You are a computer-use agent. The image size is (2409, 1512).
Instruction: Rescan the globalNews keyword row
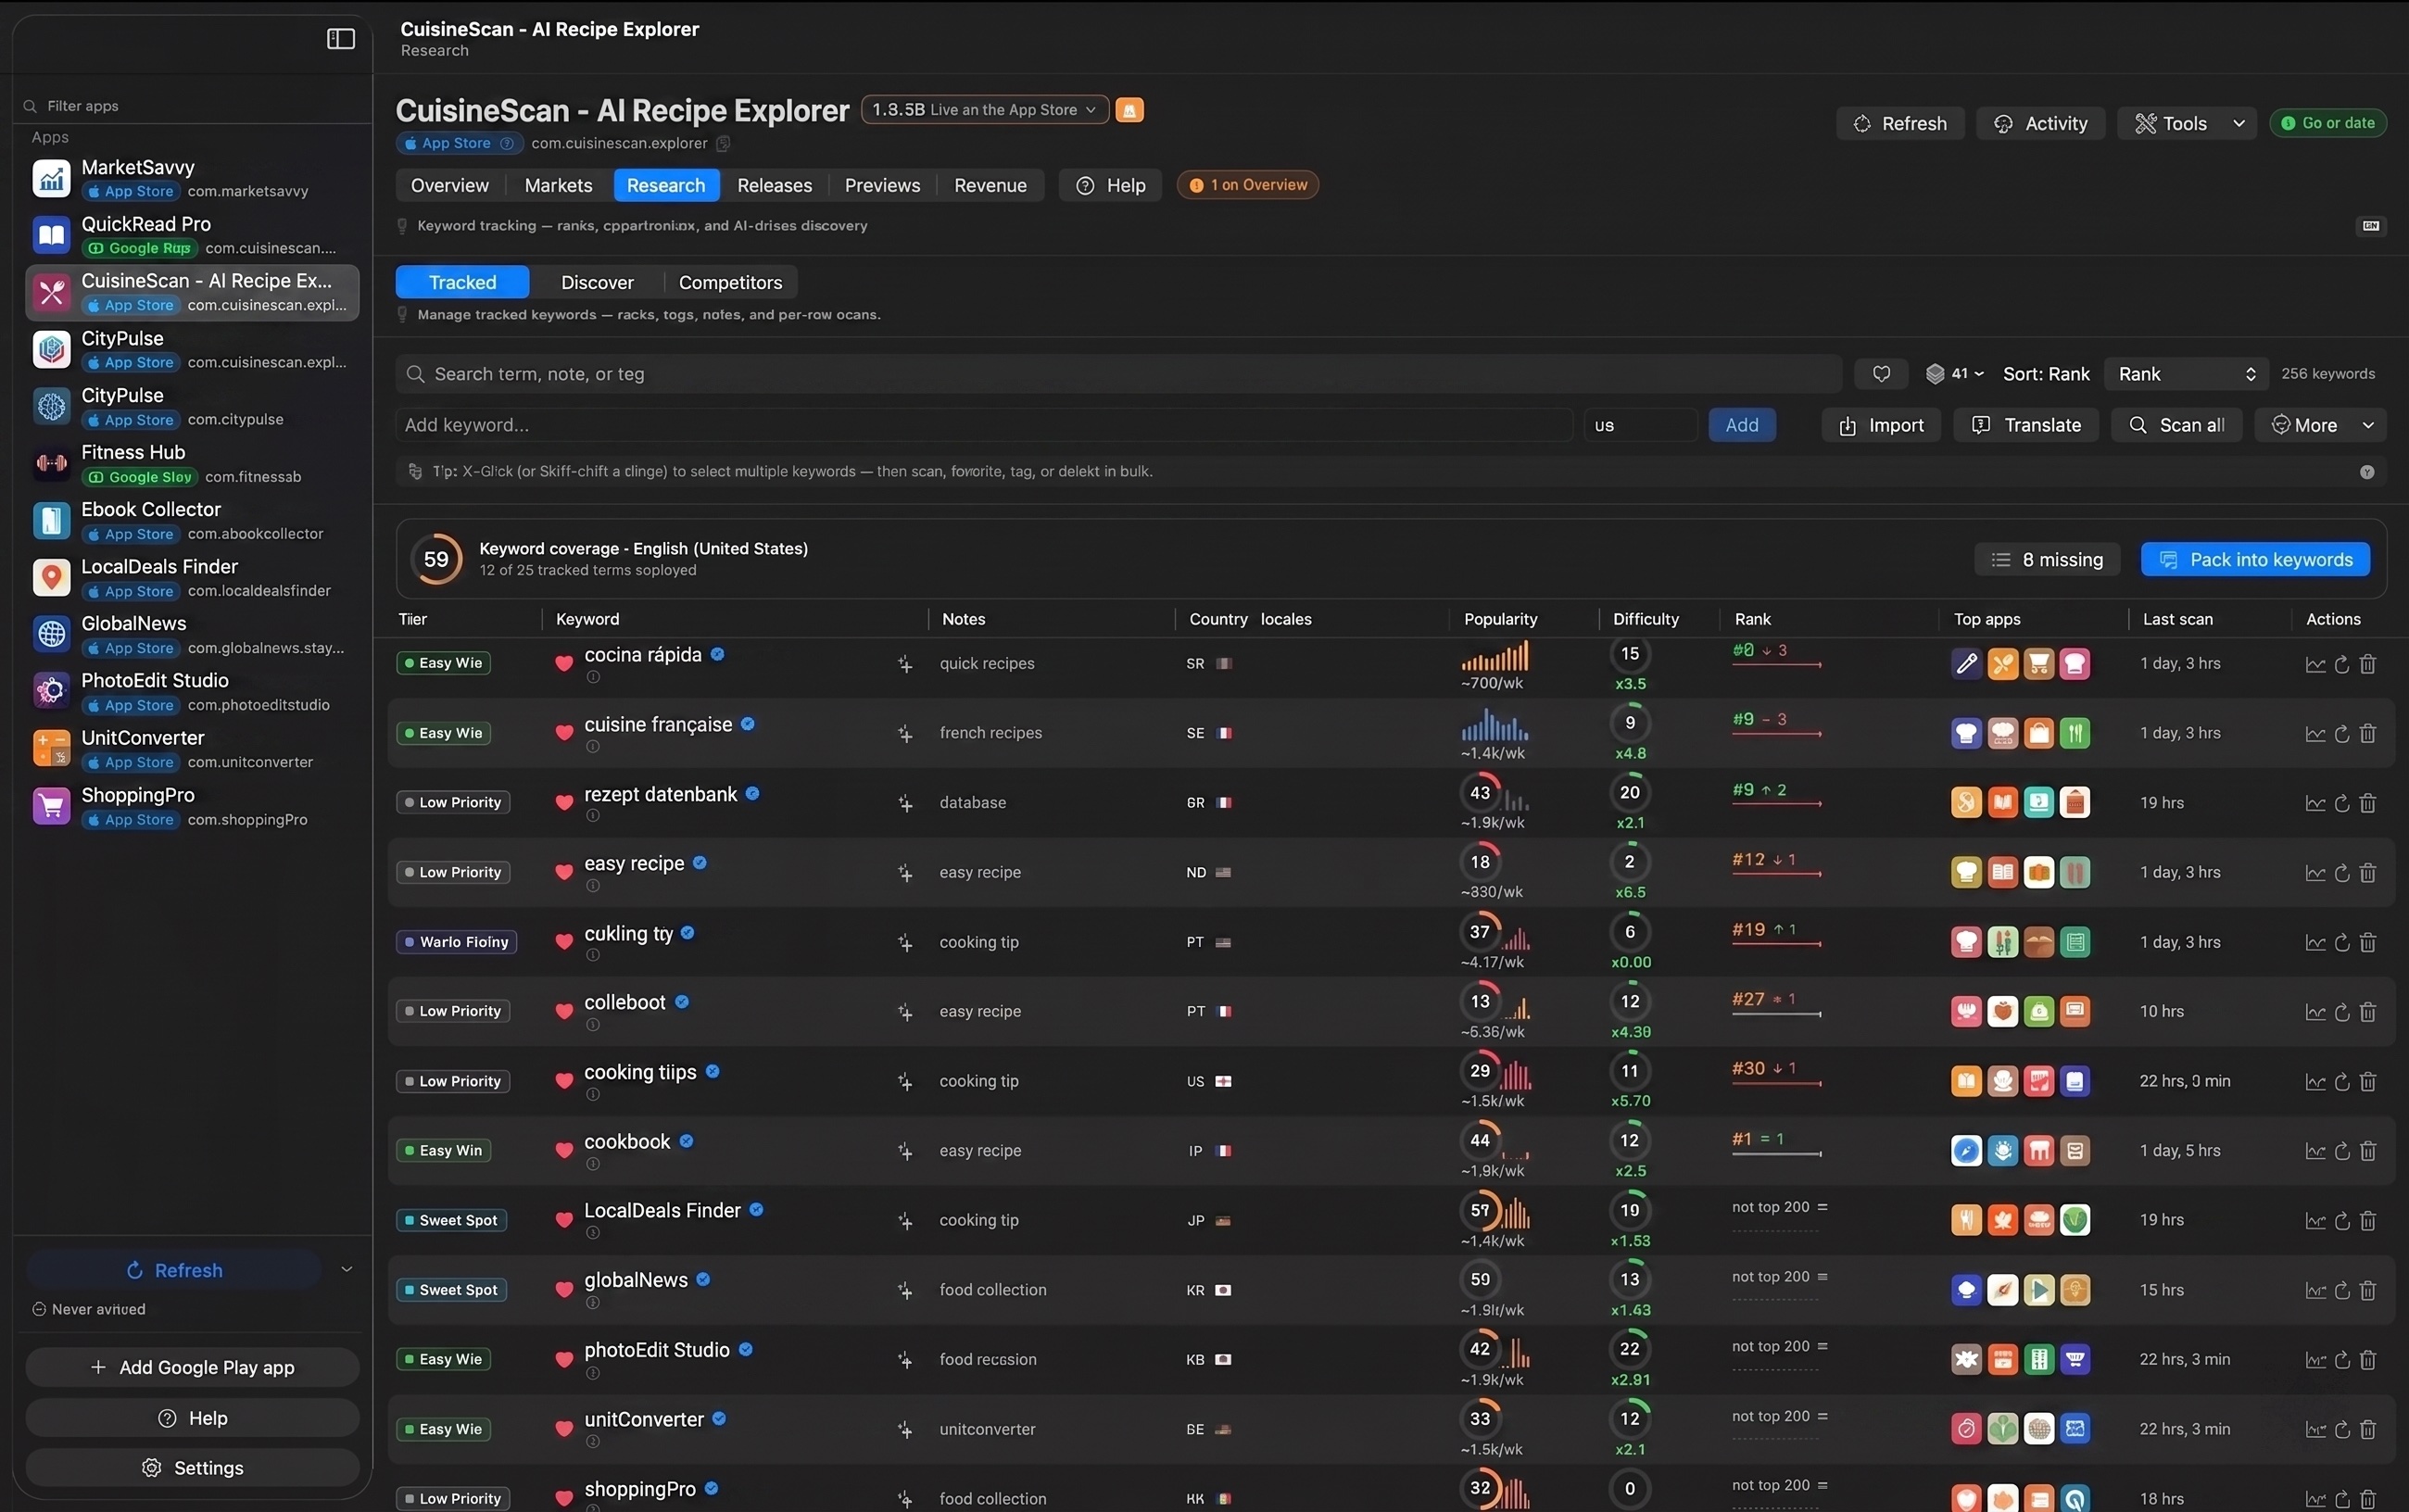point(2341,1290)
